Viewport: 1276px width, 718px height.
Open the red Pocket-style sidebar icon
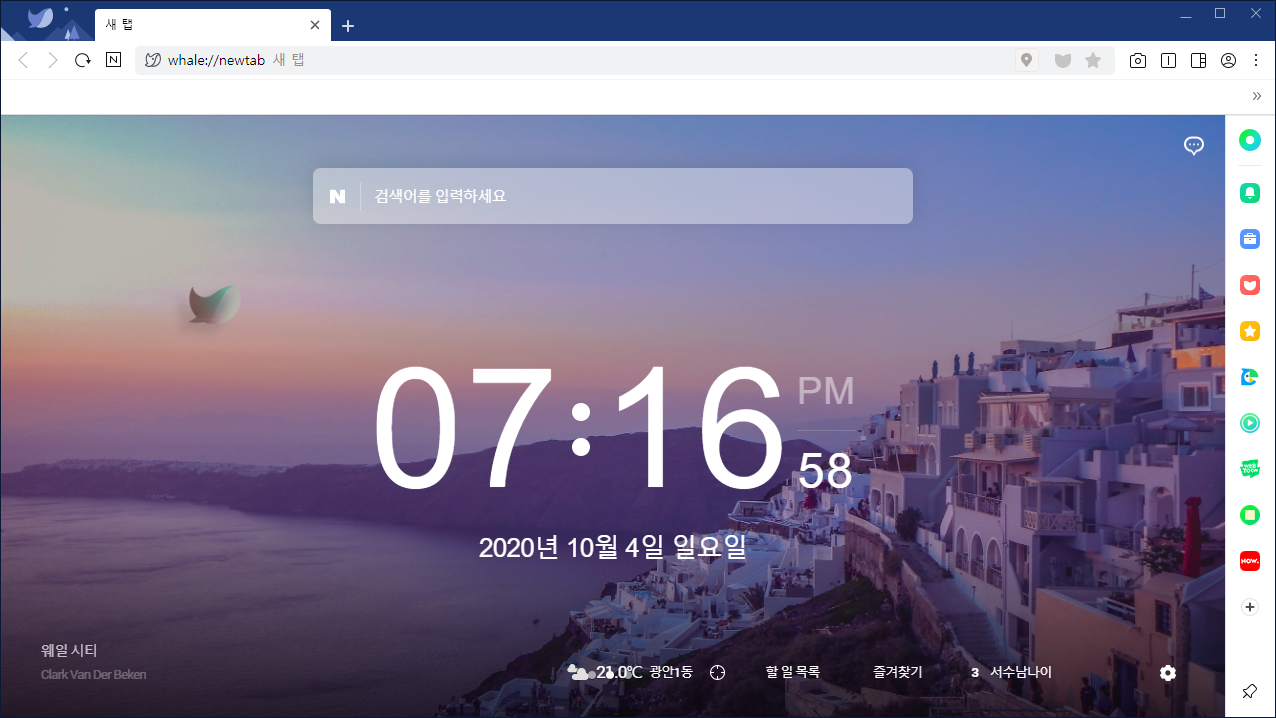[x=1250, y=285]
